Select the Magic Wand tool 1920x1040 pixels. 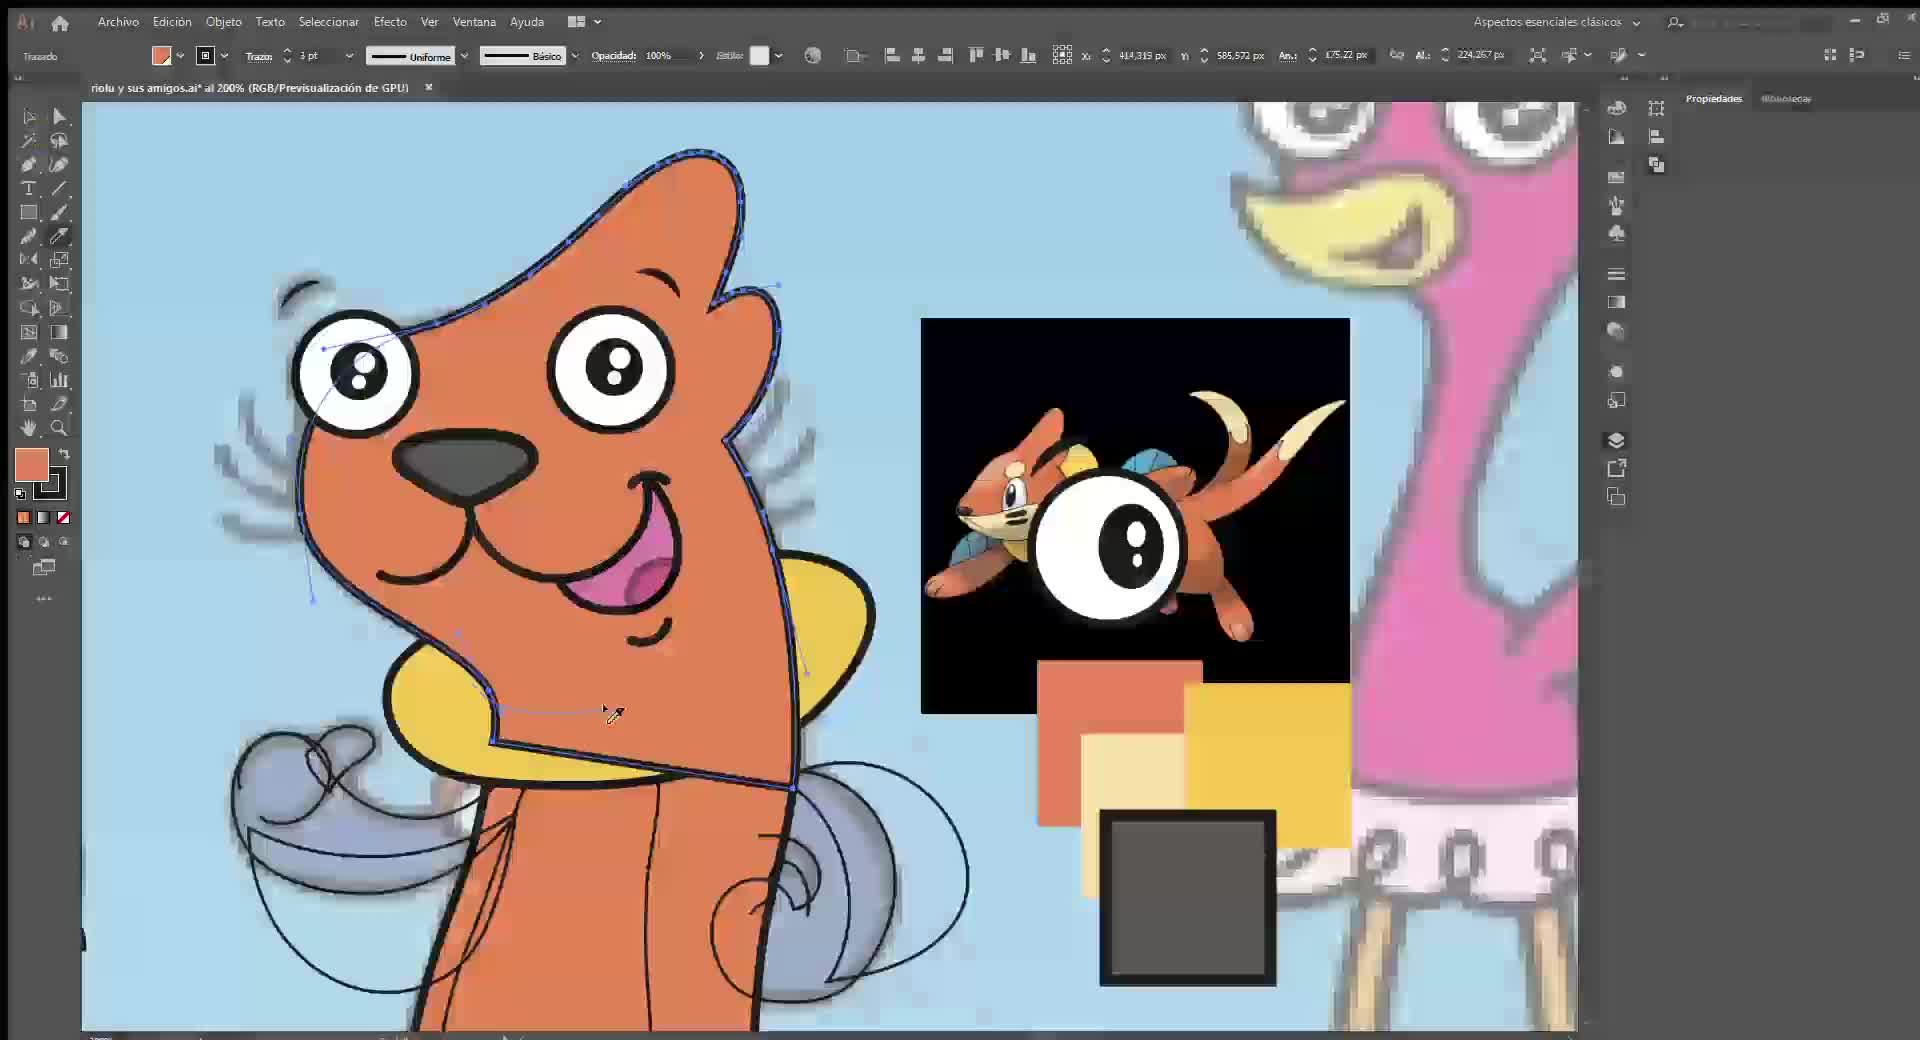tap(29, 141)
